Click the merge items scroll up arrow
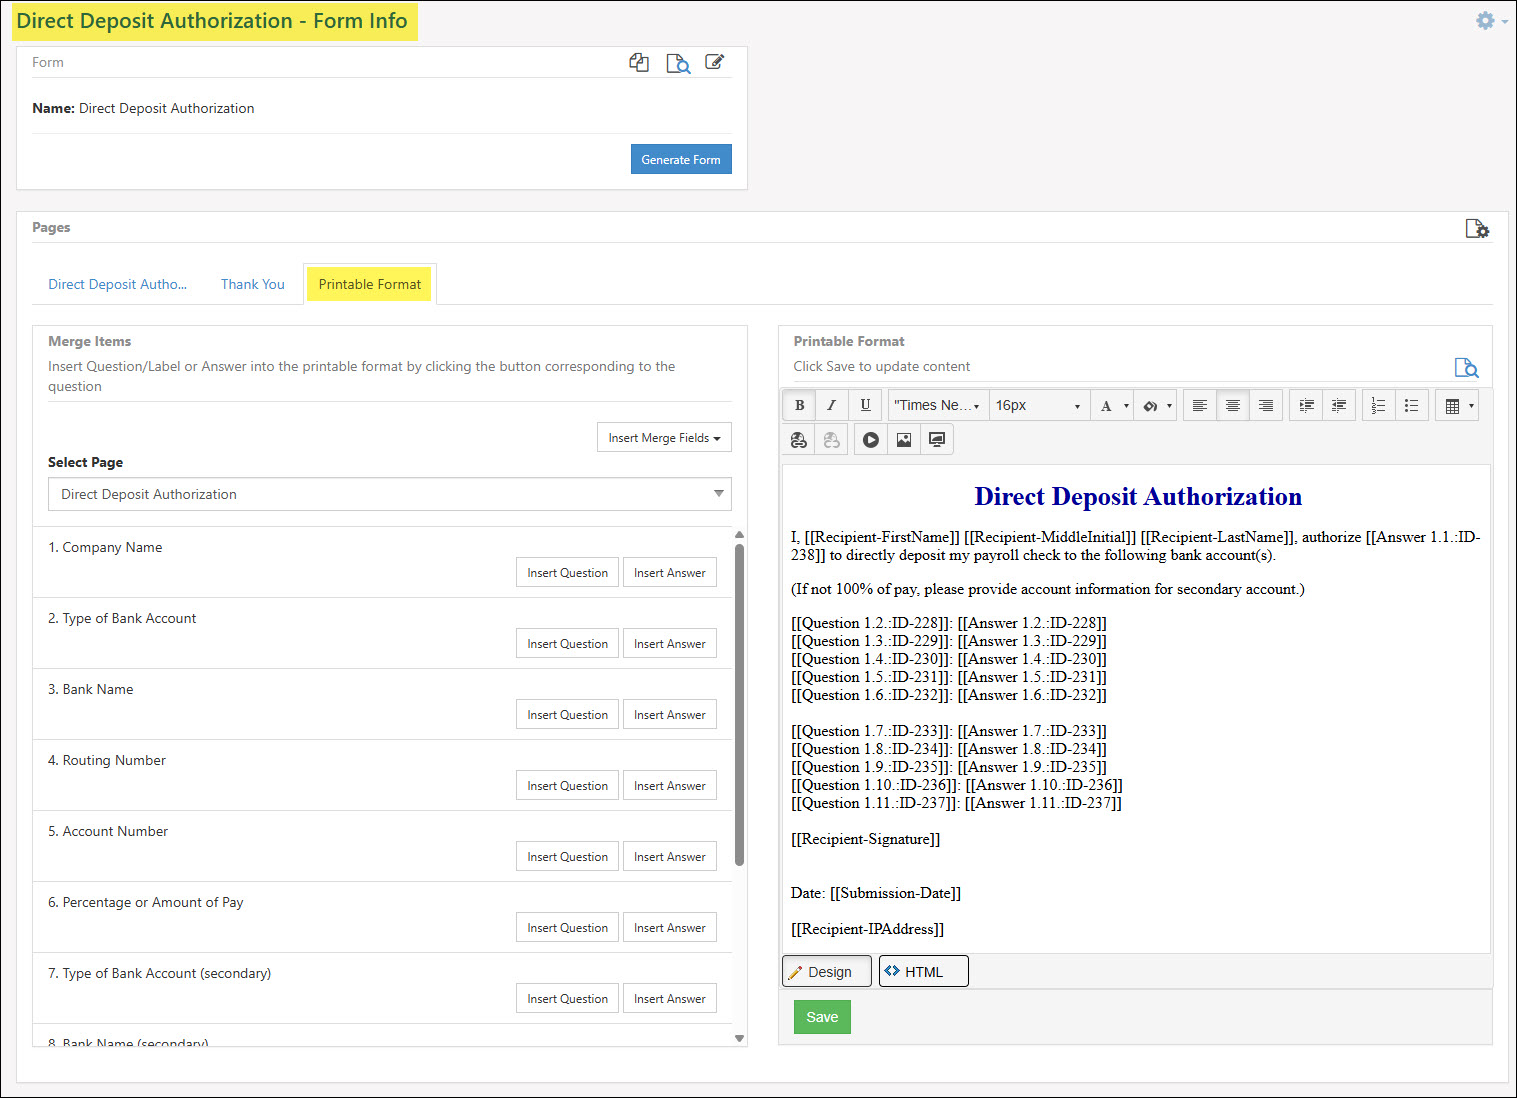Image resolution: width=1517 pixels, height=1098 pixels. (x=739, y=534)
